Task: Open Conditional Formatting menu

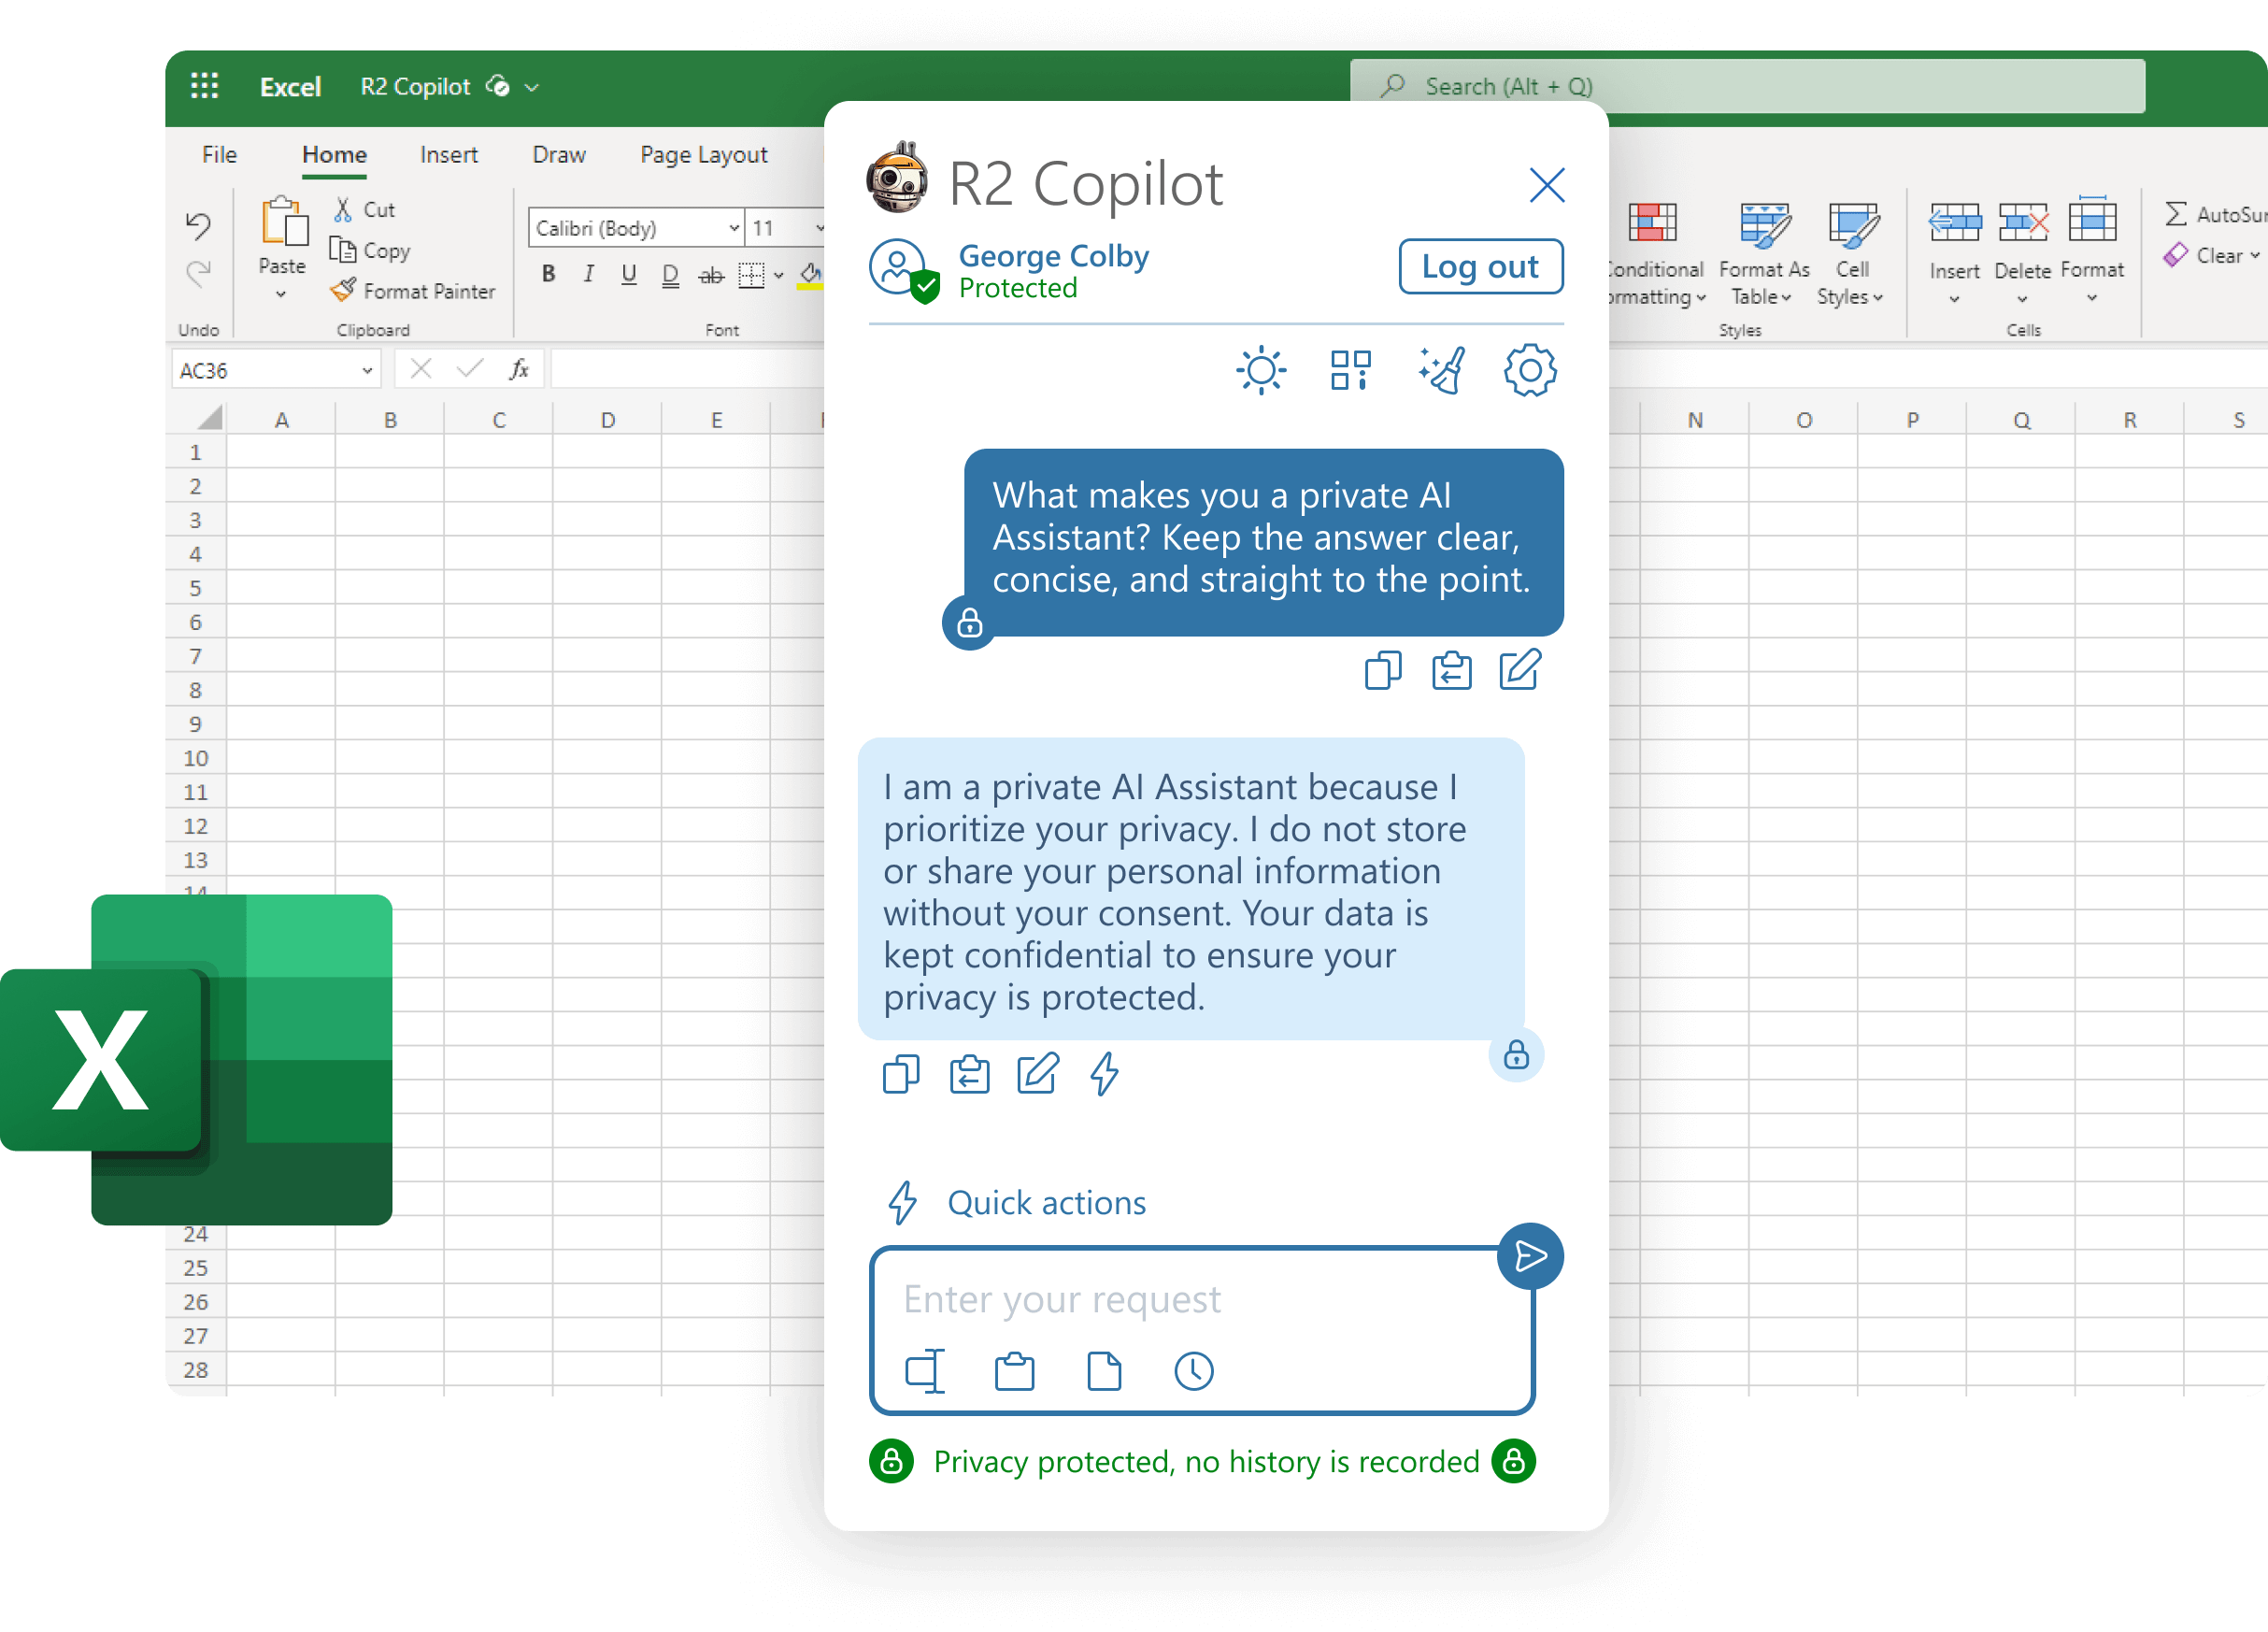Action: point(1654,255)
